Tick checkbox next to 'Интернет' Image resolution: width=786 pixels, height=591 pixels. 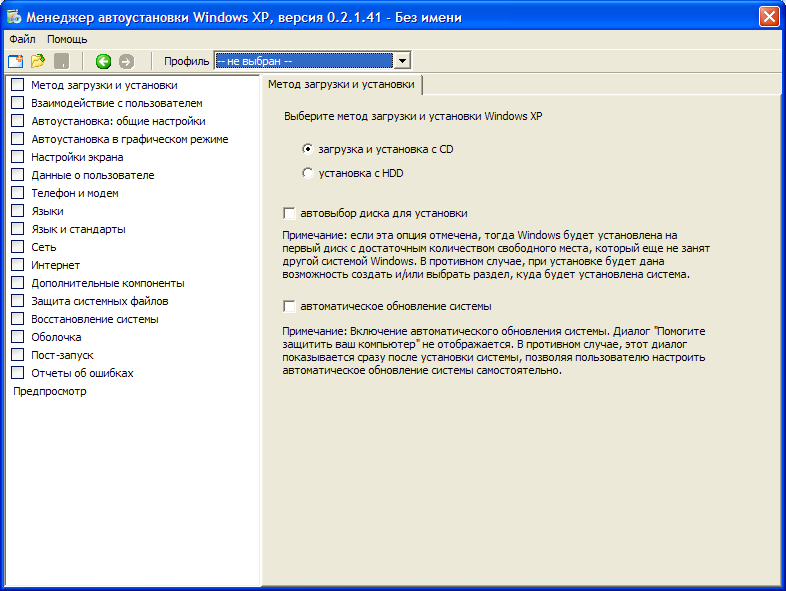point(18,265)
